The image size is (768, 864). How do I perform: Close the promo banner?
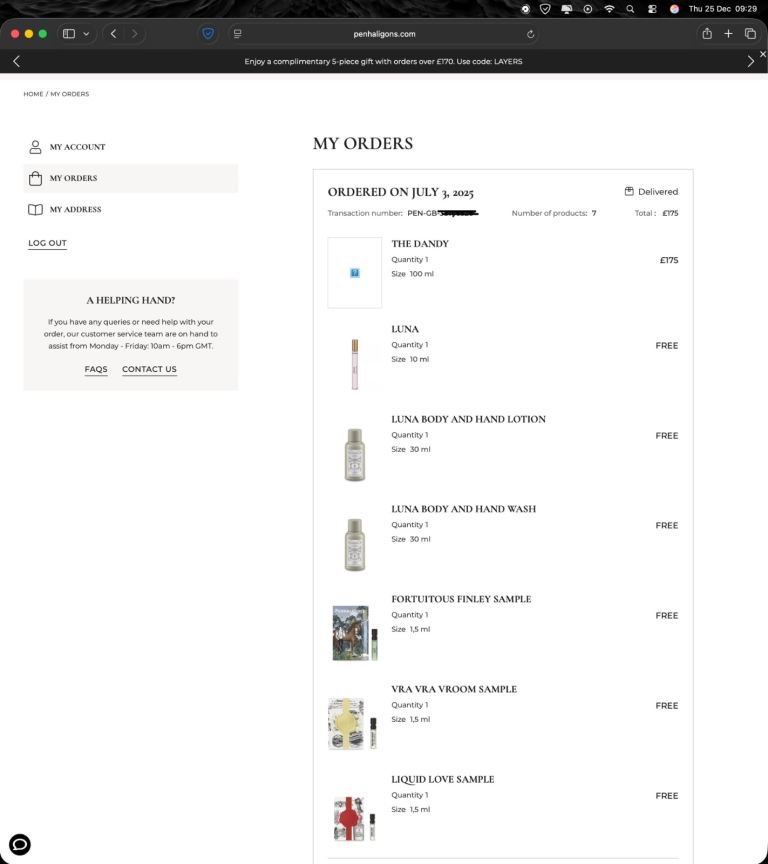click(763, 54)
